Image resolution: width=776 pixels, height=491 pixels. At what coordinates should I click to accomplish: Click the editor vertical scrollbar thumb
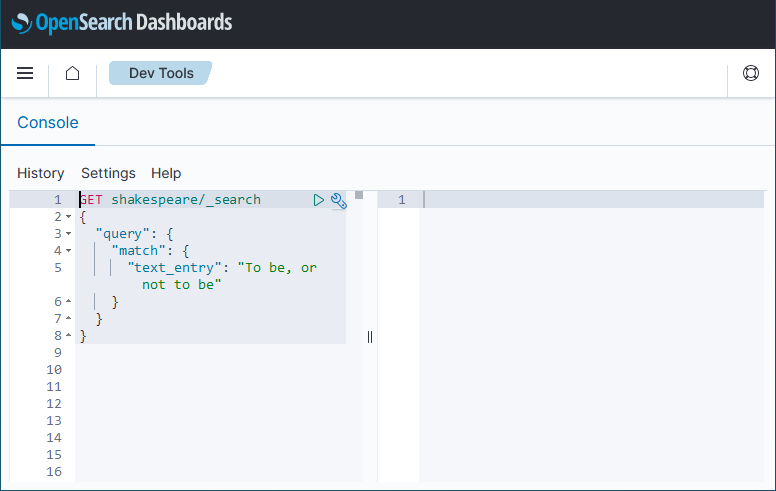(x=359, y=195)
